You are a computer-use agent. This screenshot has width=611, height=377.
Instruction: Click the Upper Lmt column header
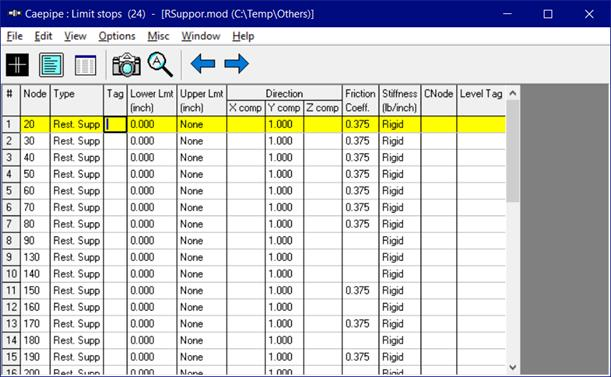click(x=201, y=100)
